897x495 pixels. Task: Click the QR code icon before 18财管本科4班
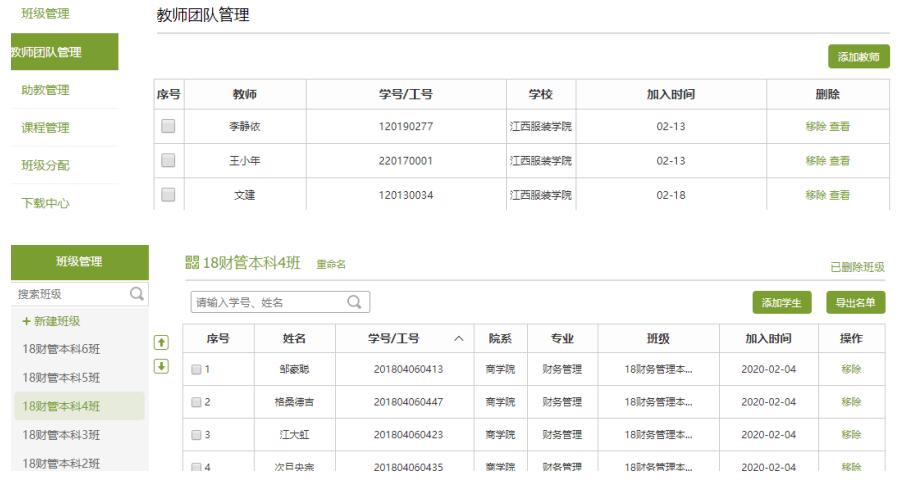click(192, 264)
